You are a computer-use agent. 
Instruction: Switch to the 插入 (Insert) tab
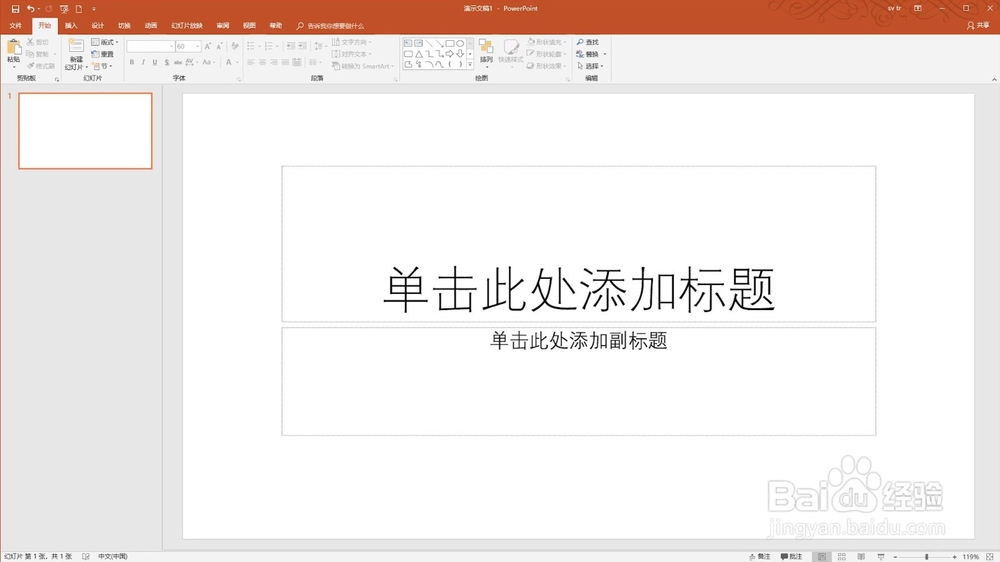[x=71, y=26]
